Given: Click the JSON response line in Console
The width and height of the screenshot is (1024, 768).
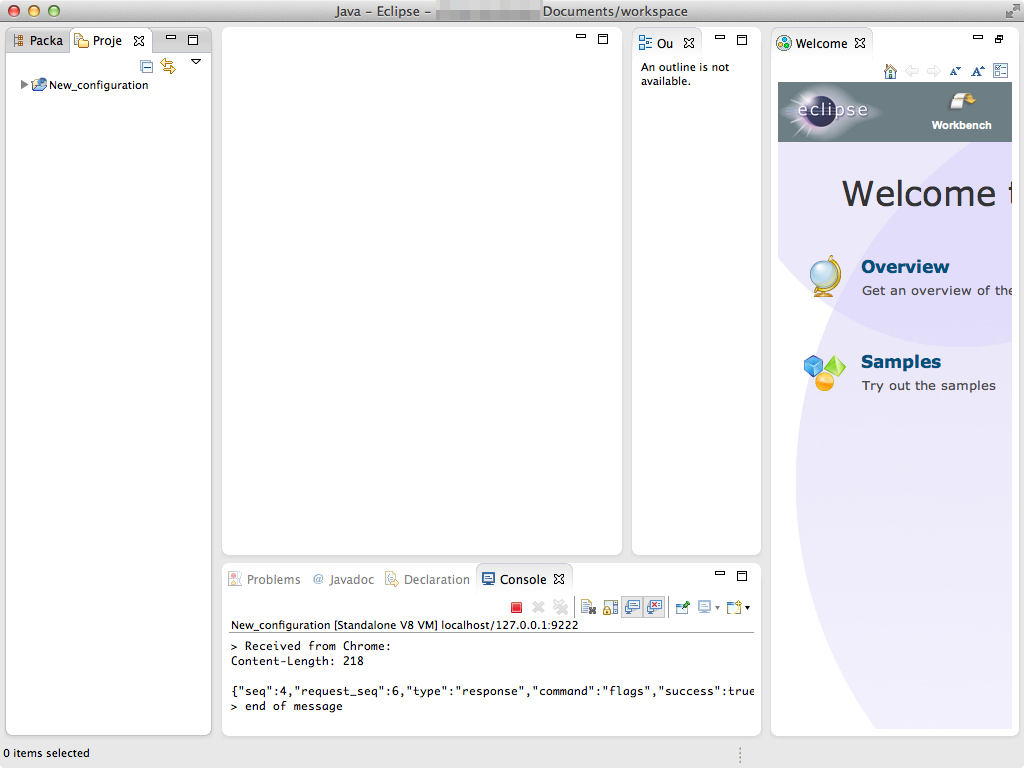Looking at the screenshot, I should pyautogui.click(x=492, y=691).
